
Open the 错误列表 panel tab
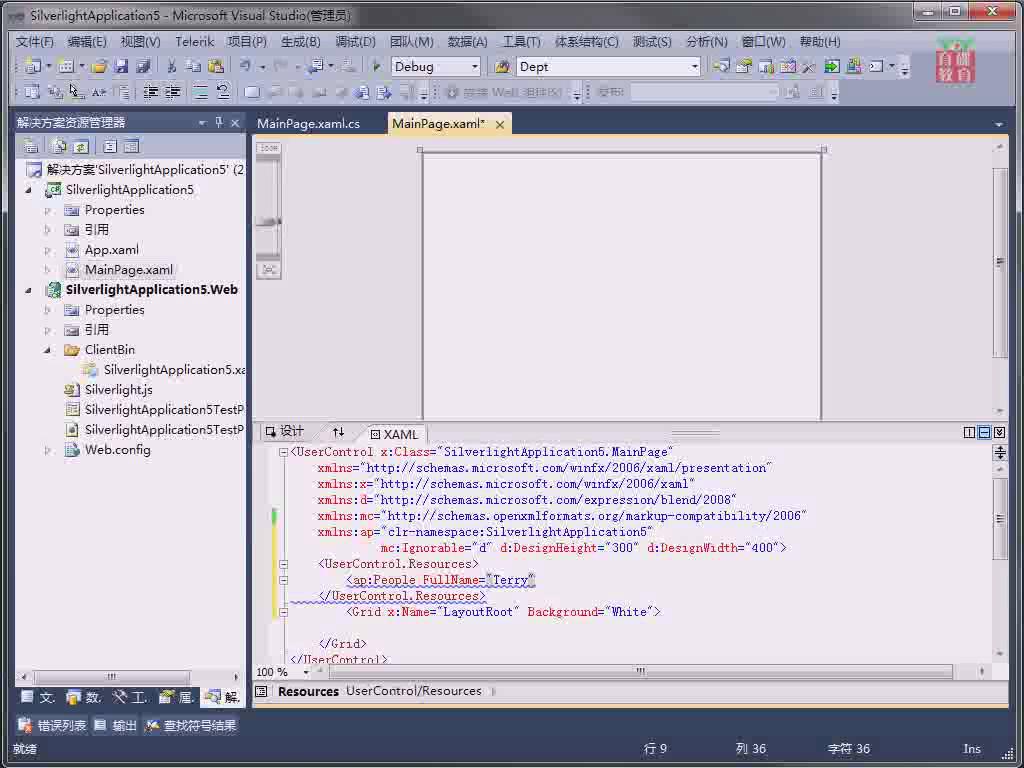52,726
